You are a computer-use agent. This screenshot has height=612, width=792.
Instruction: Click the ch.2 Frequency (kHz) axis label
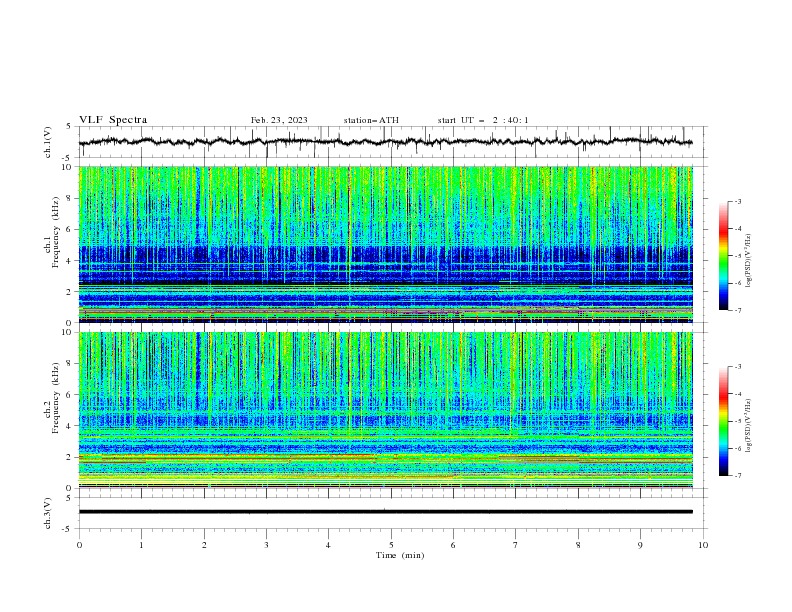51,398
